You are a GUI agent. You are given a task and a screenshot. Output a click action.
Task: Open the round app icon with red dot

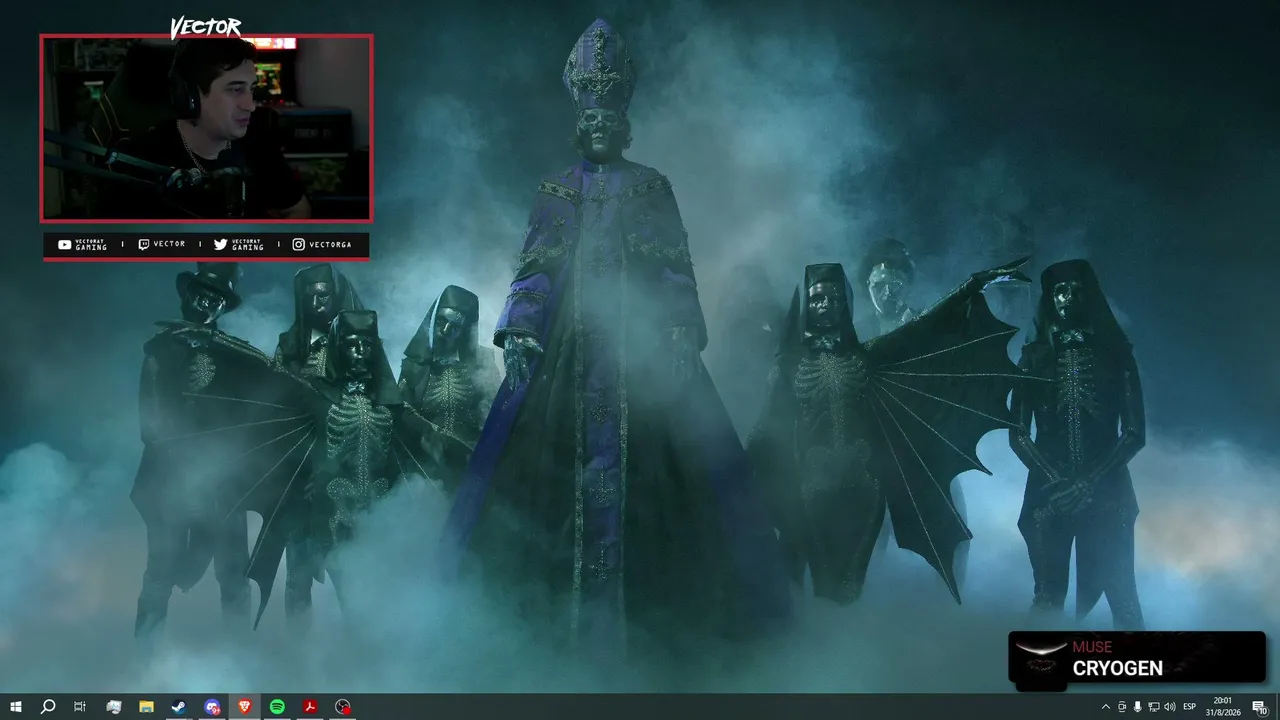(344, 707)
